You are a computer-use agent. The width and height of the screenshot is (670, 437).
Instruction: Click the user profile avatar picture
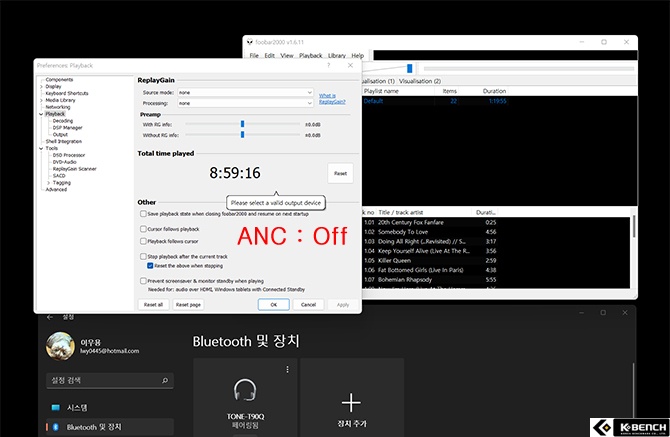[x=60, y=346]
